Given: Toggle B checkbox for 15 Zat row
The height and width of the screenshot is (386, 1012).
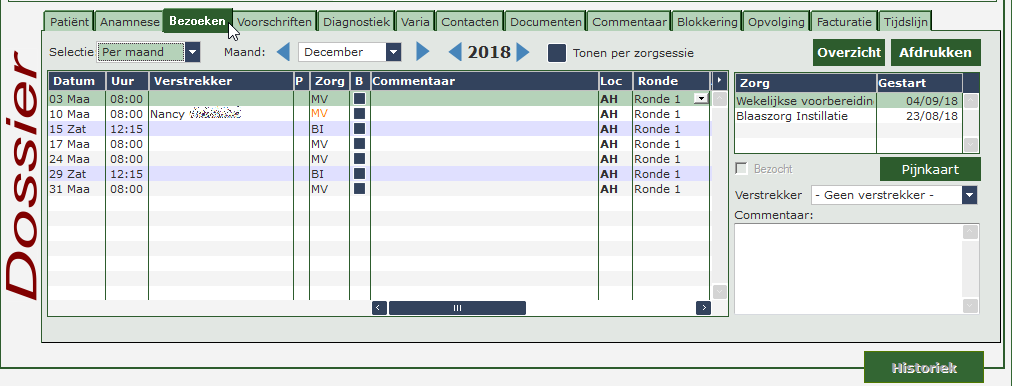Looking at the screenshot, I should pos(359,128).
